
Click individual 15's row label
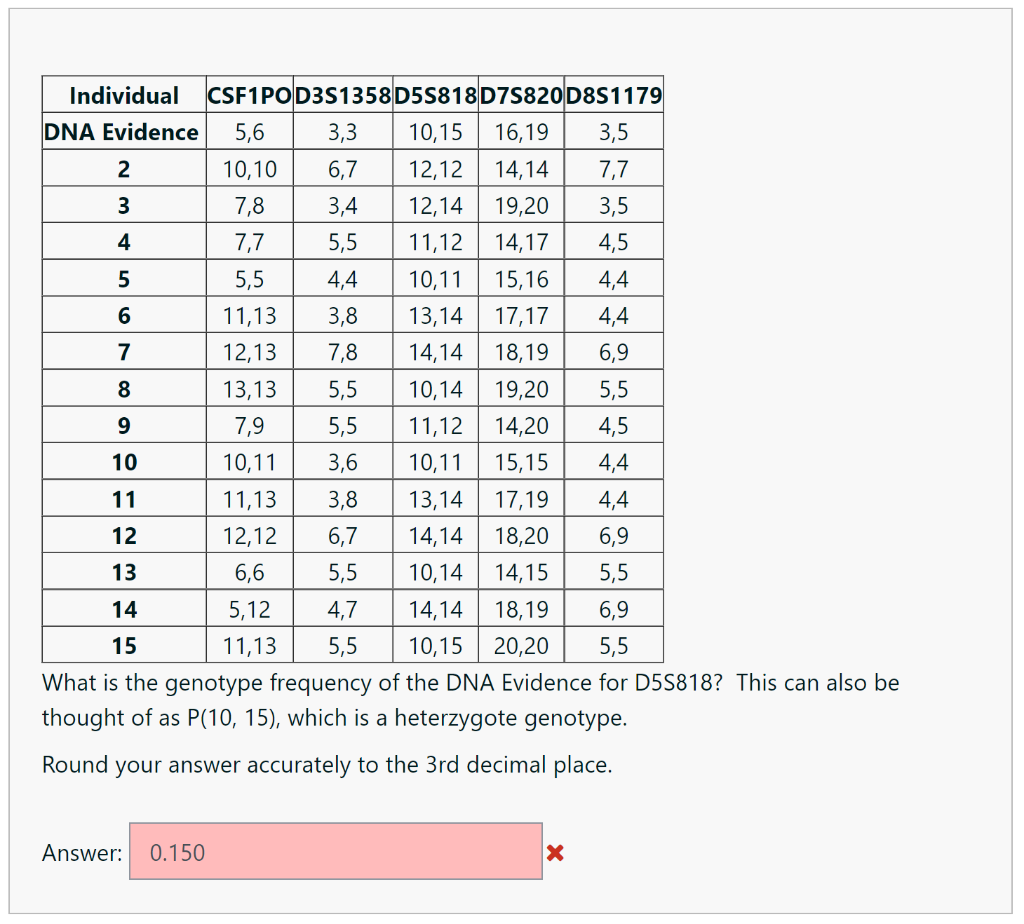point(123,645)
